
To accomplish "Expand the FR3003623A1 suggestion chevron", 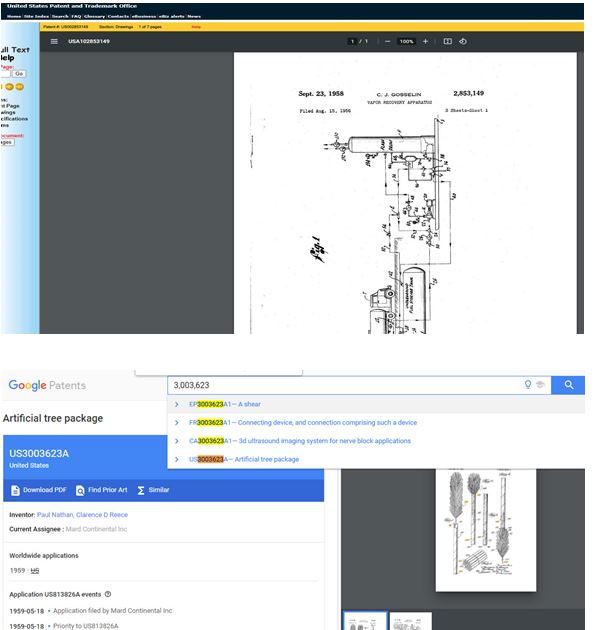I will coord(177,423).
